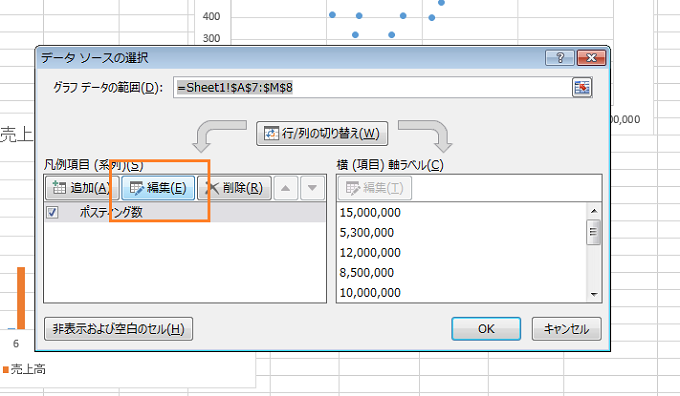680x396 pixels.
Task: Move series down with the down arrow
Action: point(312,188)
